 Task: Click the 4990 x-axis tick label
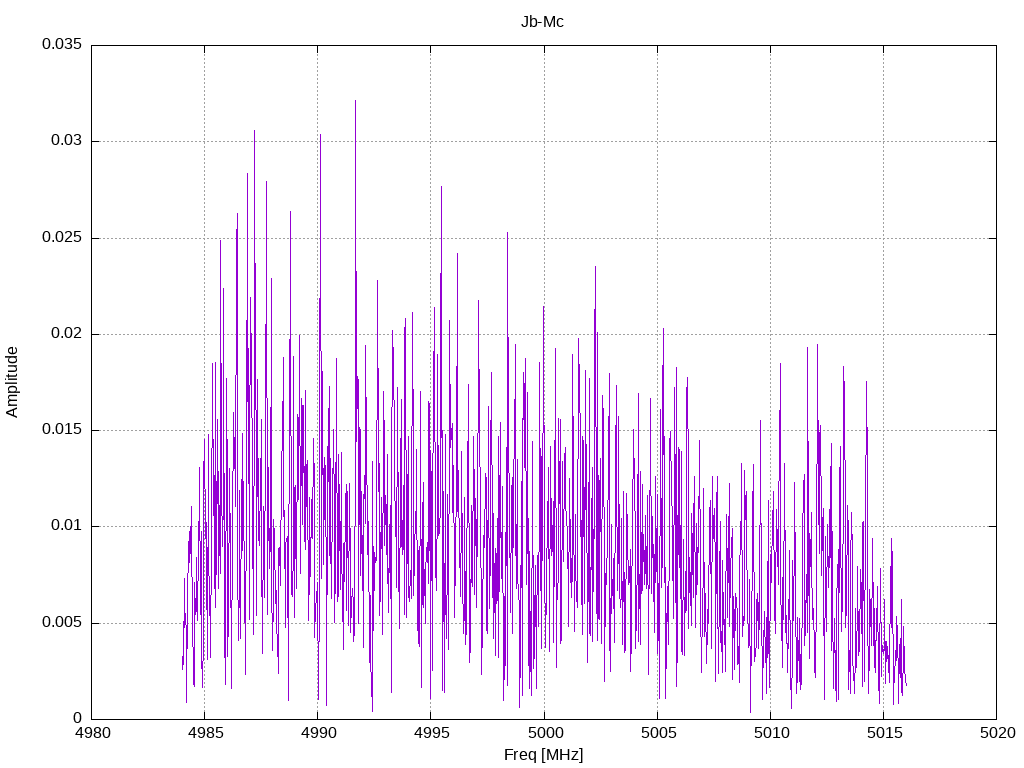click(319, 733)
